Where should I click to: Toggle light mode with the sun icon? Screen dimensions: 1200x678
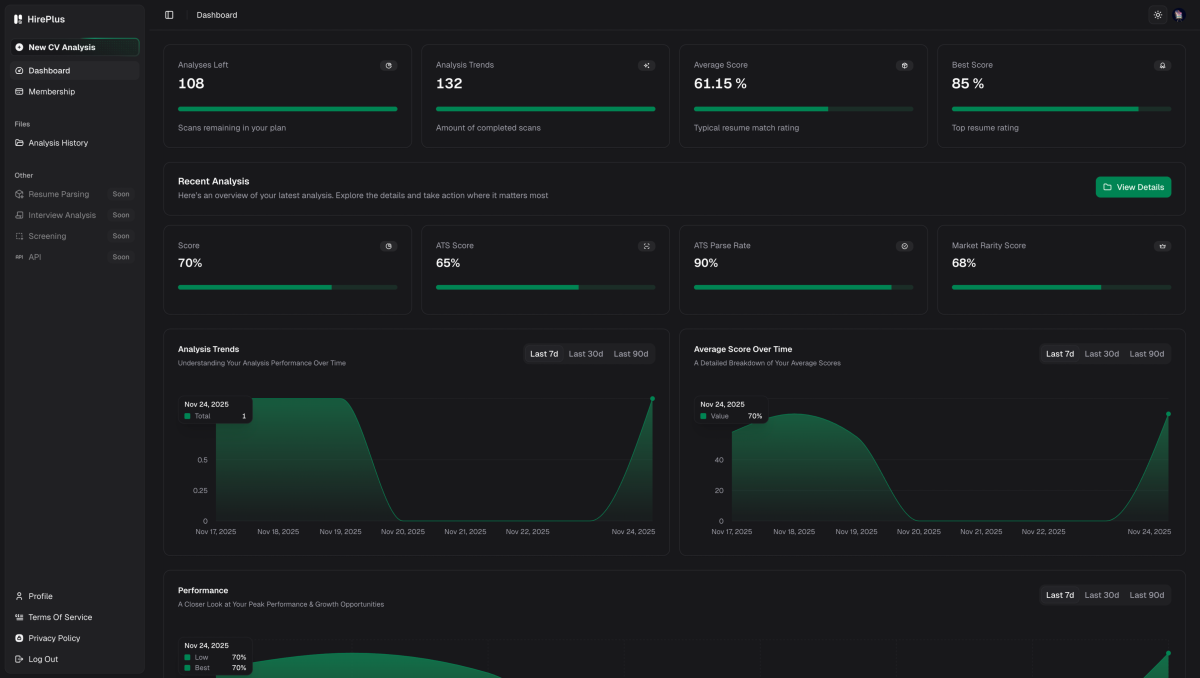(1158, 14)
